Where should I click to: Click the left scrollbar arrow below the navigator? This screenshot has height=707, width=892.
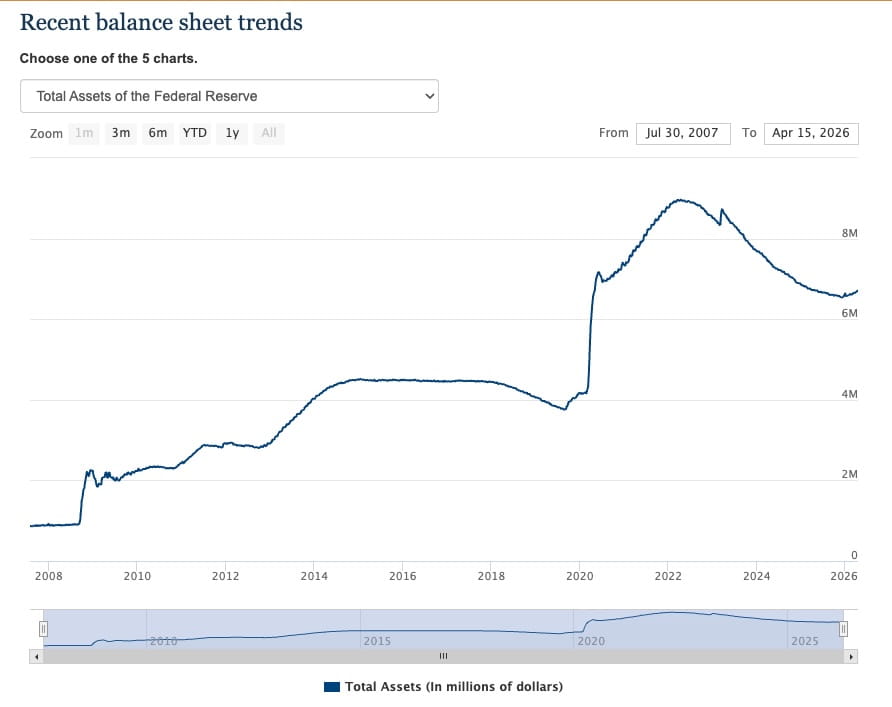(x=34, y=655)
